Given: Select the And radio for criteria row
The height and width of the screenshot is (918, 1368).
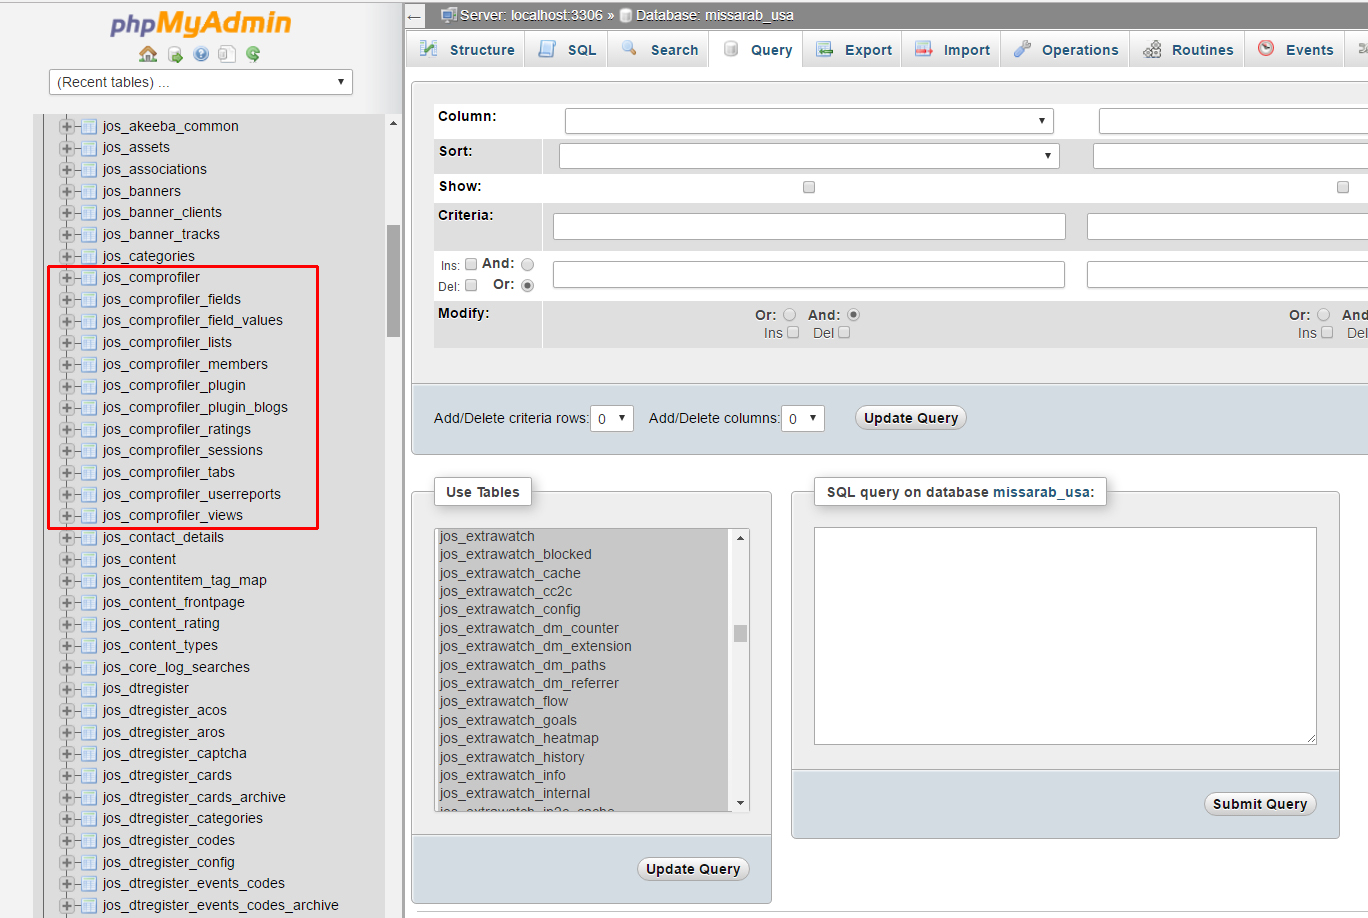Looking at the screenshot, I should [528, 265].
